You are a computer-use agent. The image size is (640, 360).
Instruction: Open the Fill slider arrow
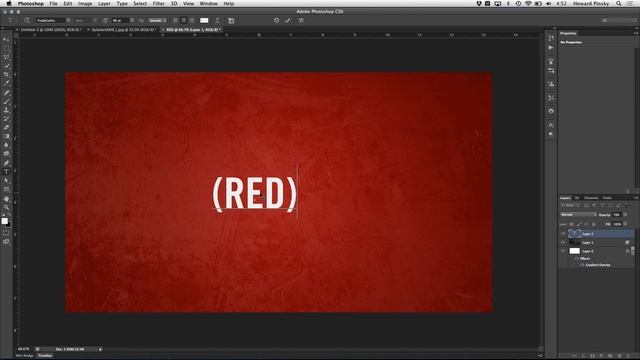click(x=625, y=224)
